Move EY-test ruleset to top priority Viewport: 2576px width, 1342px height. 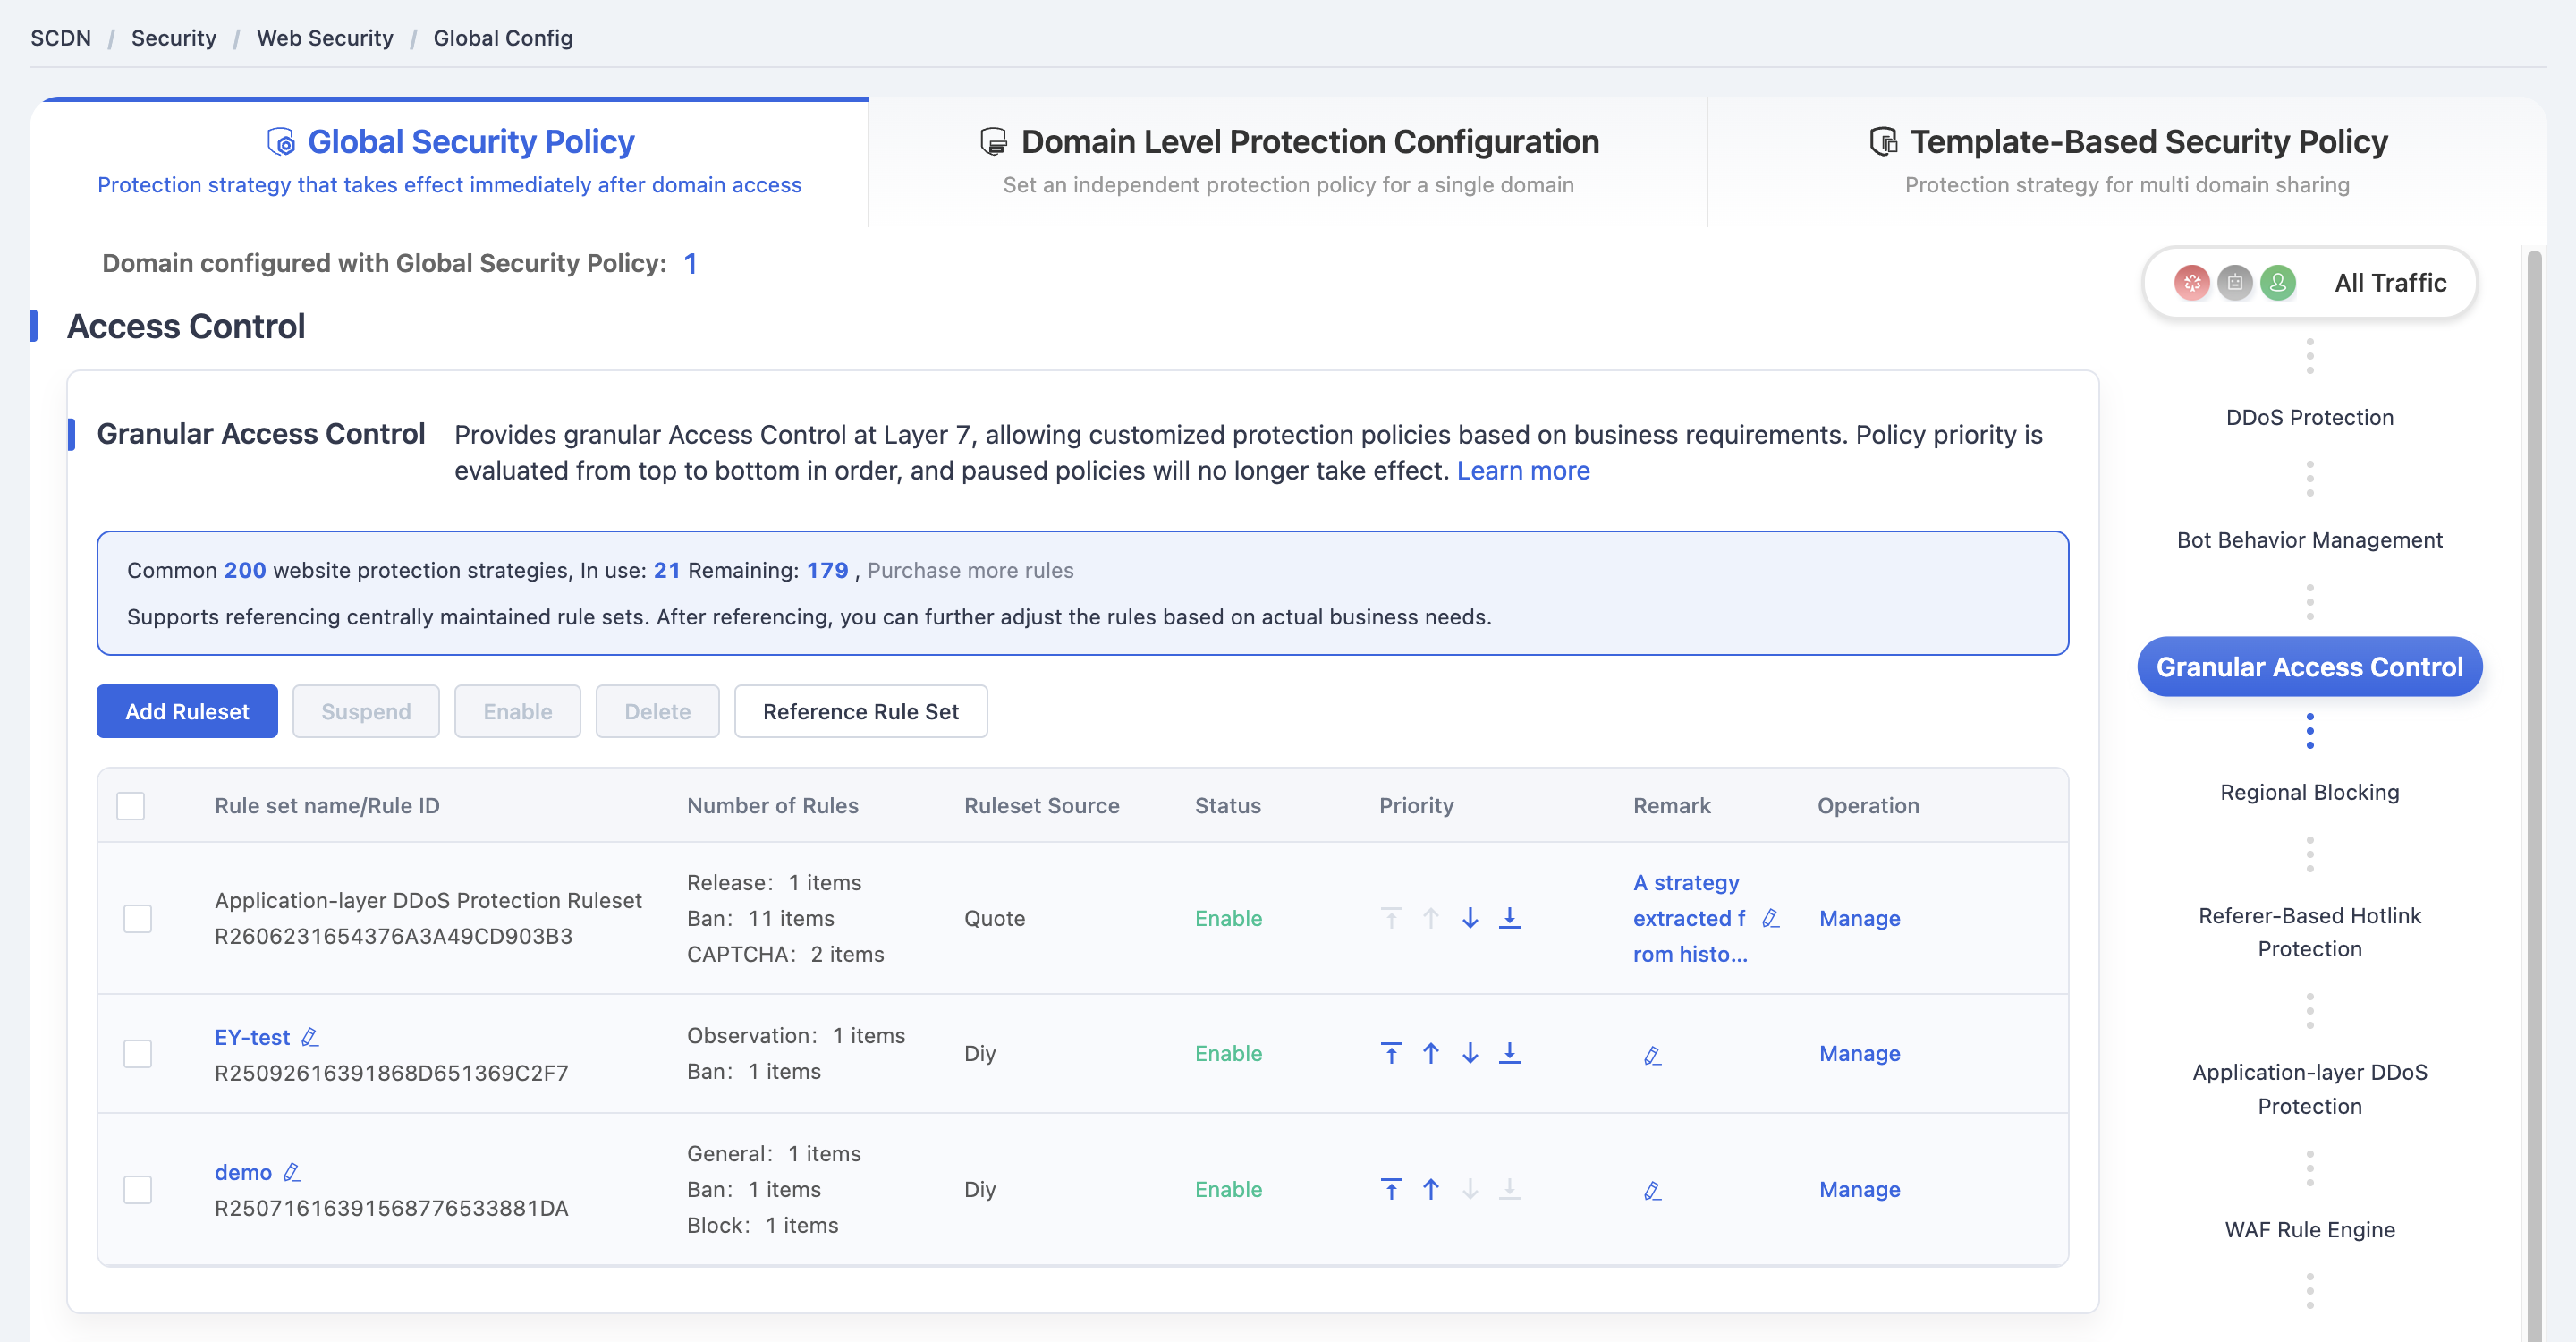(x=1391, y=1053)
